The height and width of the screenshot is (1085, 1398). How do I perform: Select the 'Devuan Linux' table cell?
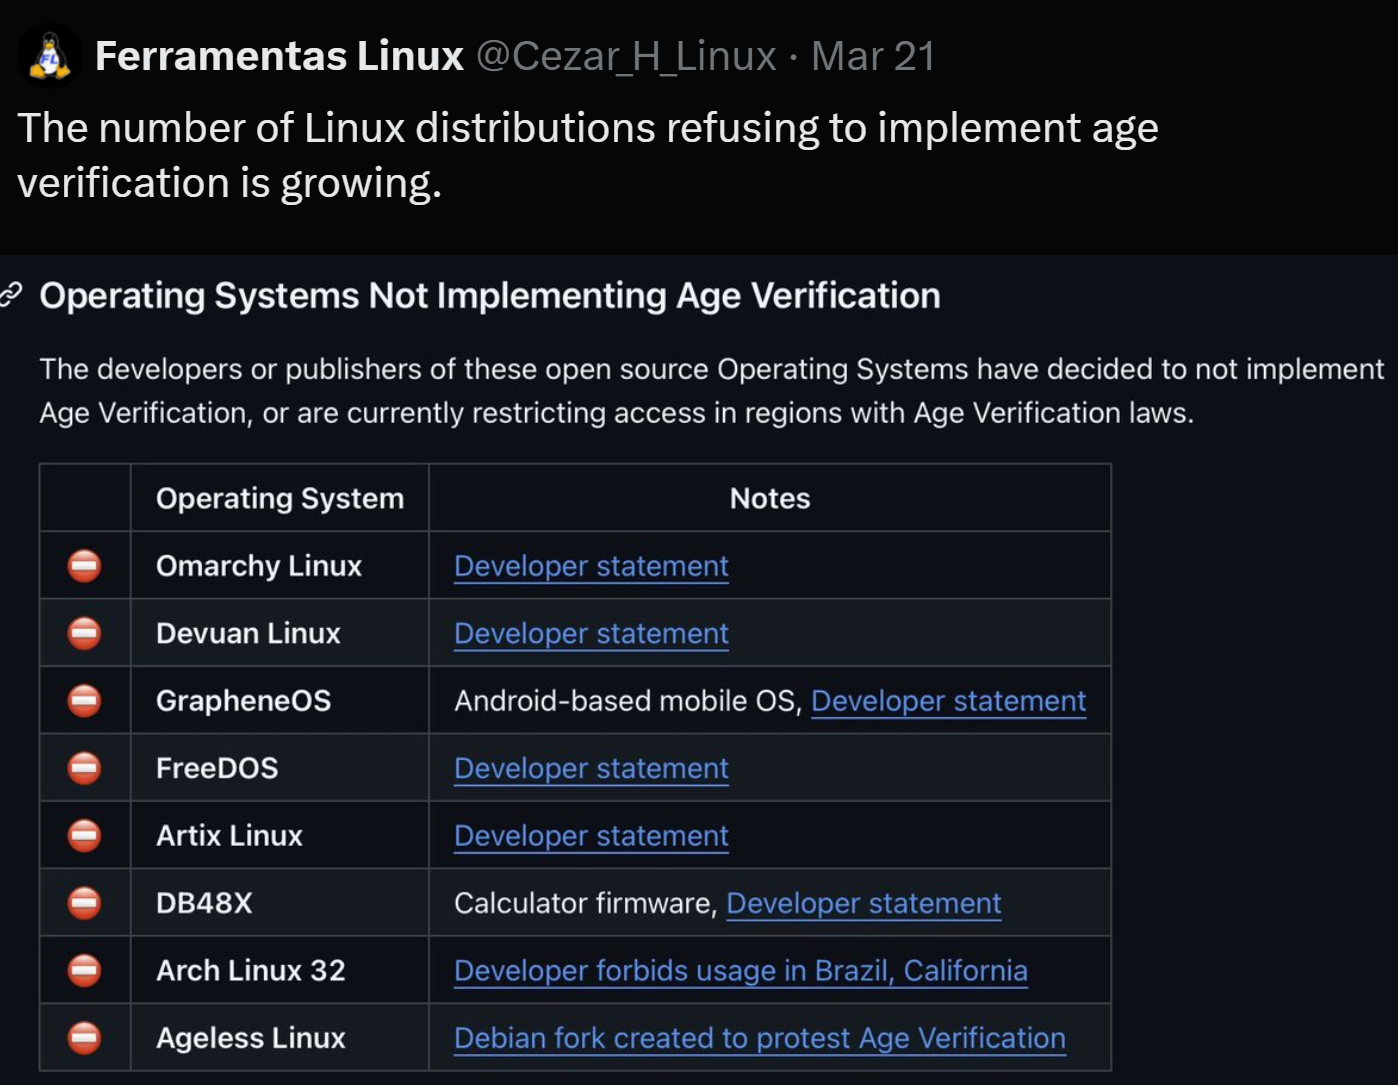[x=280, y=633]
